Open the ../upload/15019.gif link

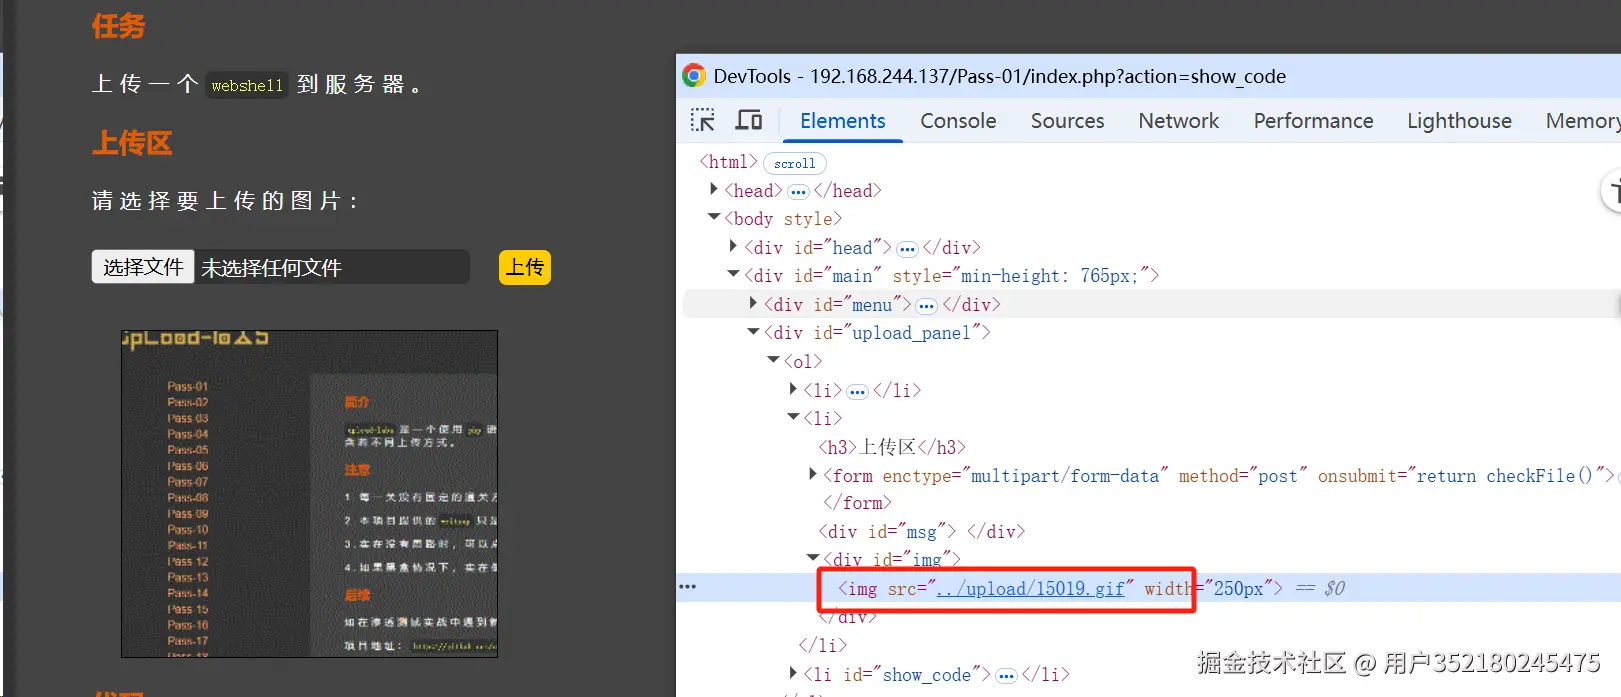coord(1030,589)
